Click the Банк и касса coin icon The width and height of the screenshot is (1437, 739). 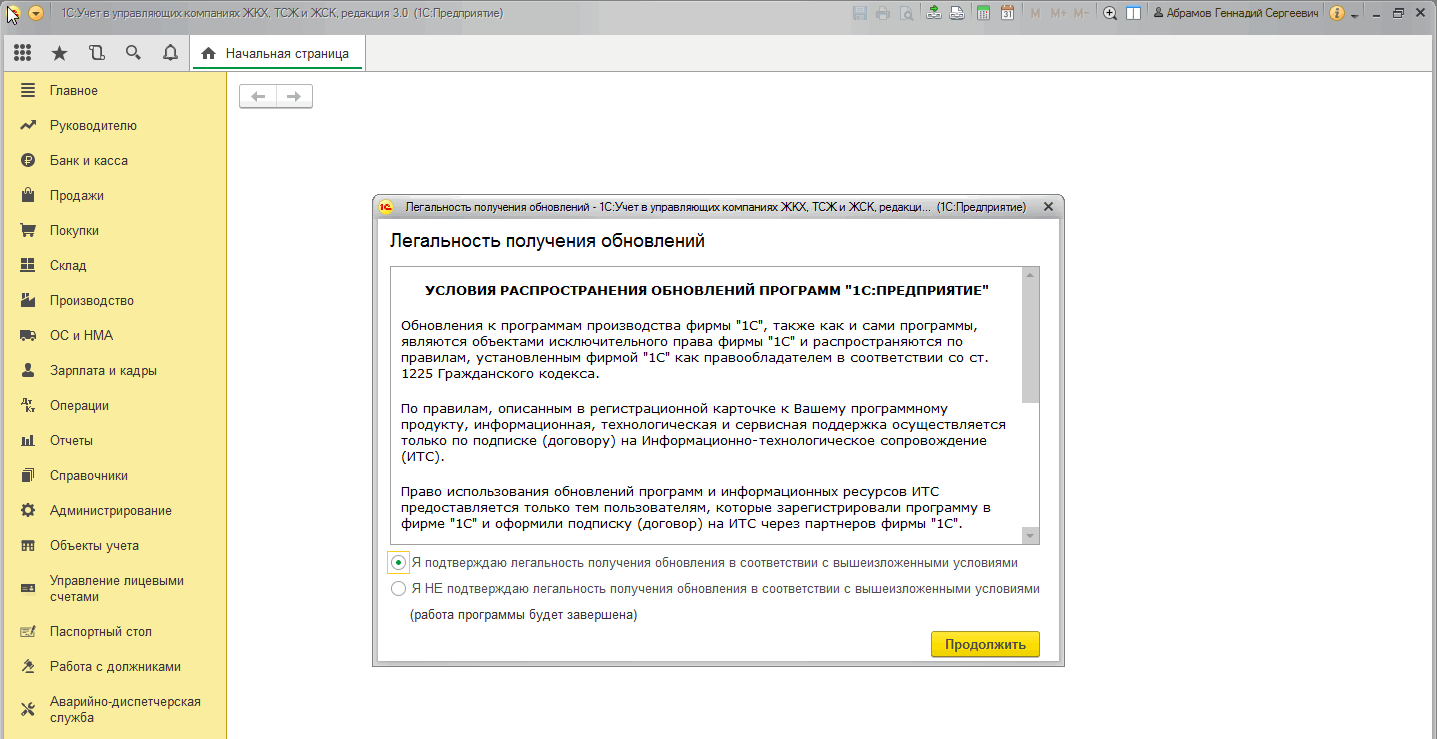pyautogui.click(x=29, y=160)
